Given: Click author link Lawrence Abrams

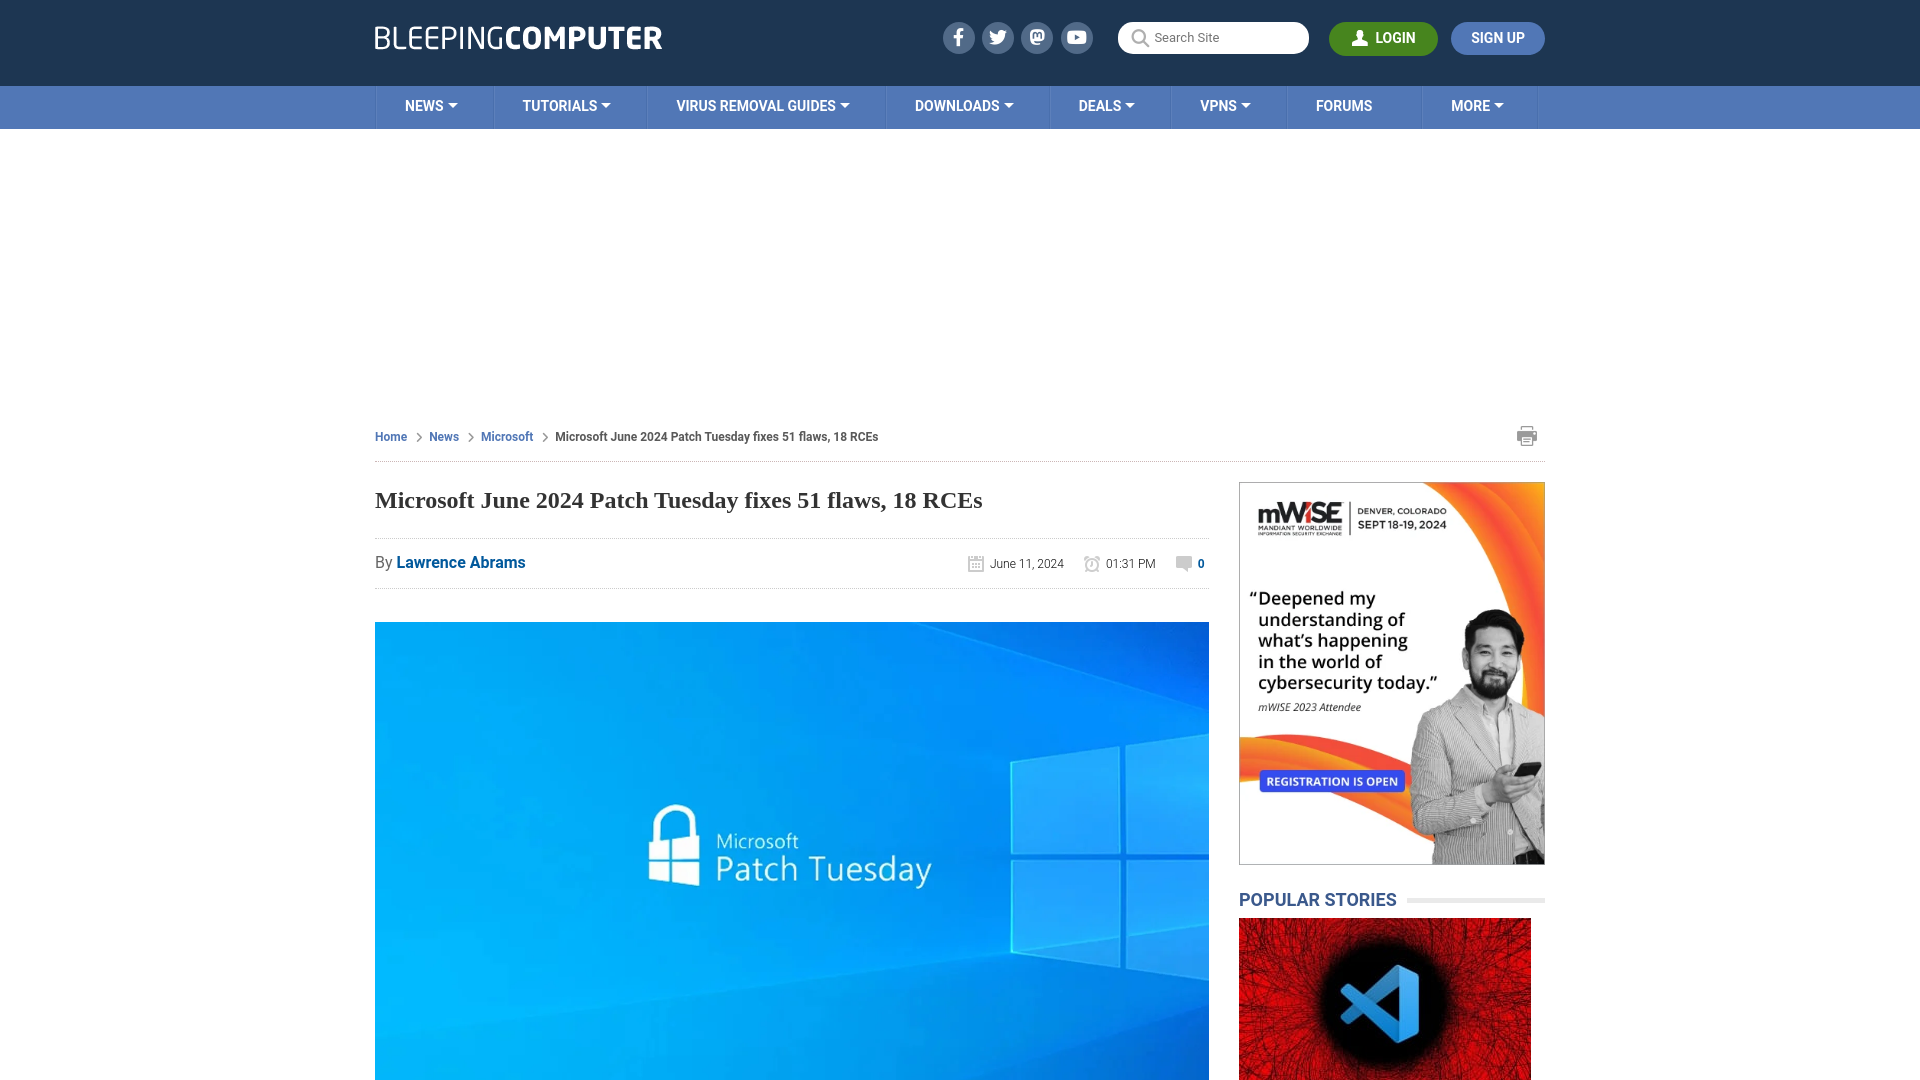Looking at the screenshot, I should point(460,562).
